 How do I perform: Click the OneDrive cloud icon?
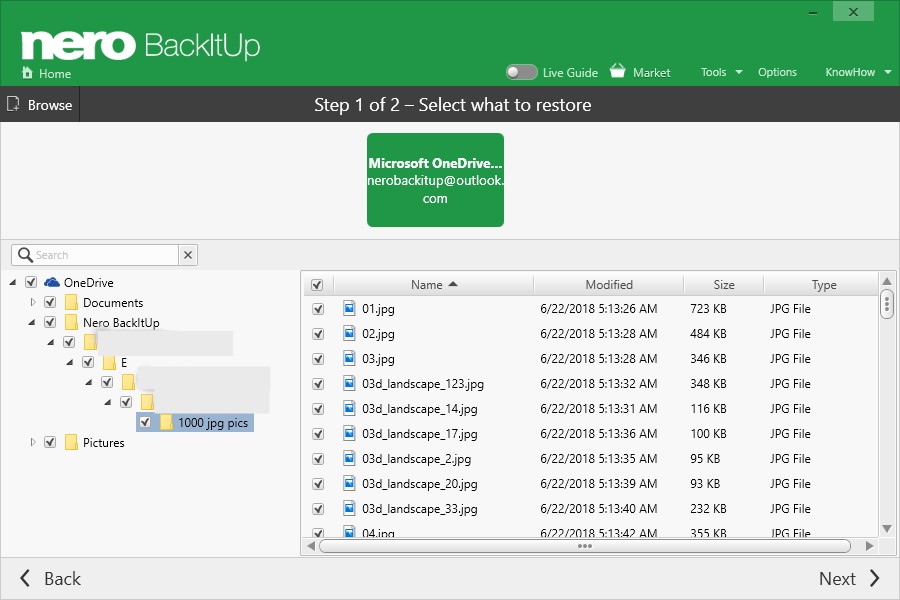(x=52, y=282)
